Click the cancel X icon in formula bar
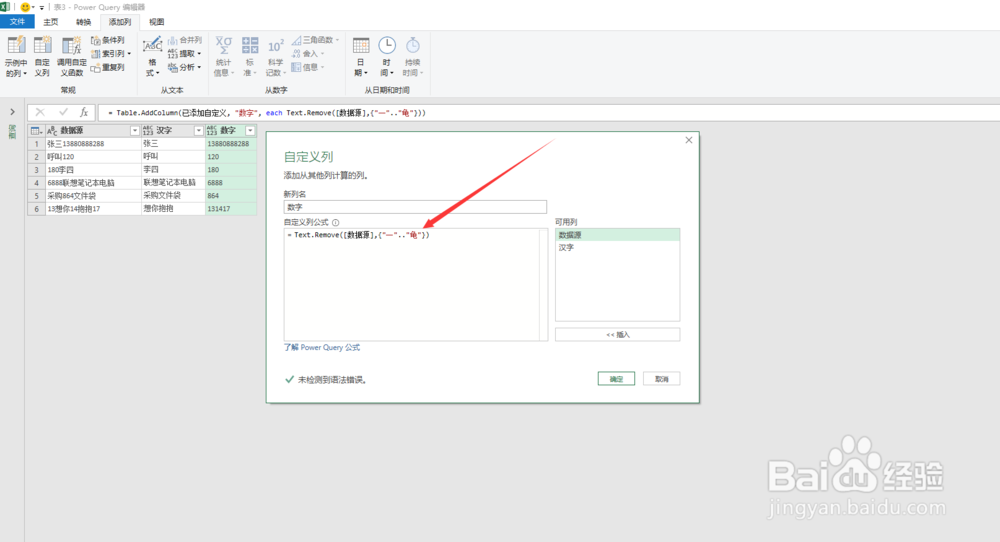1000x542 pixels. 40,112
